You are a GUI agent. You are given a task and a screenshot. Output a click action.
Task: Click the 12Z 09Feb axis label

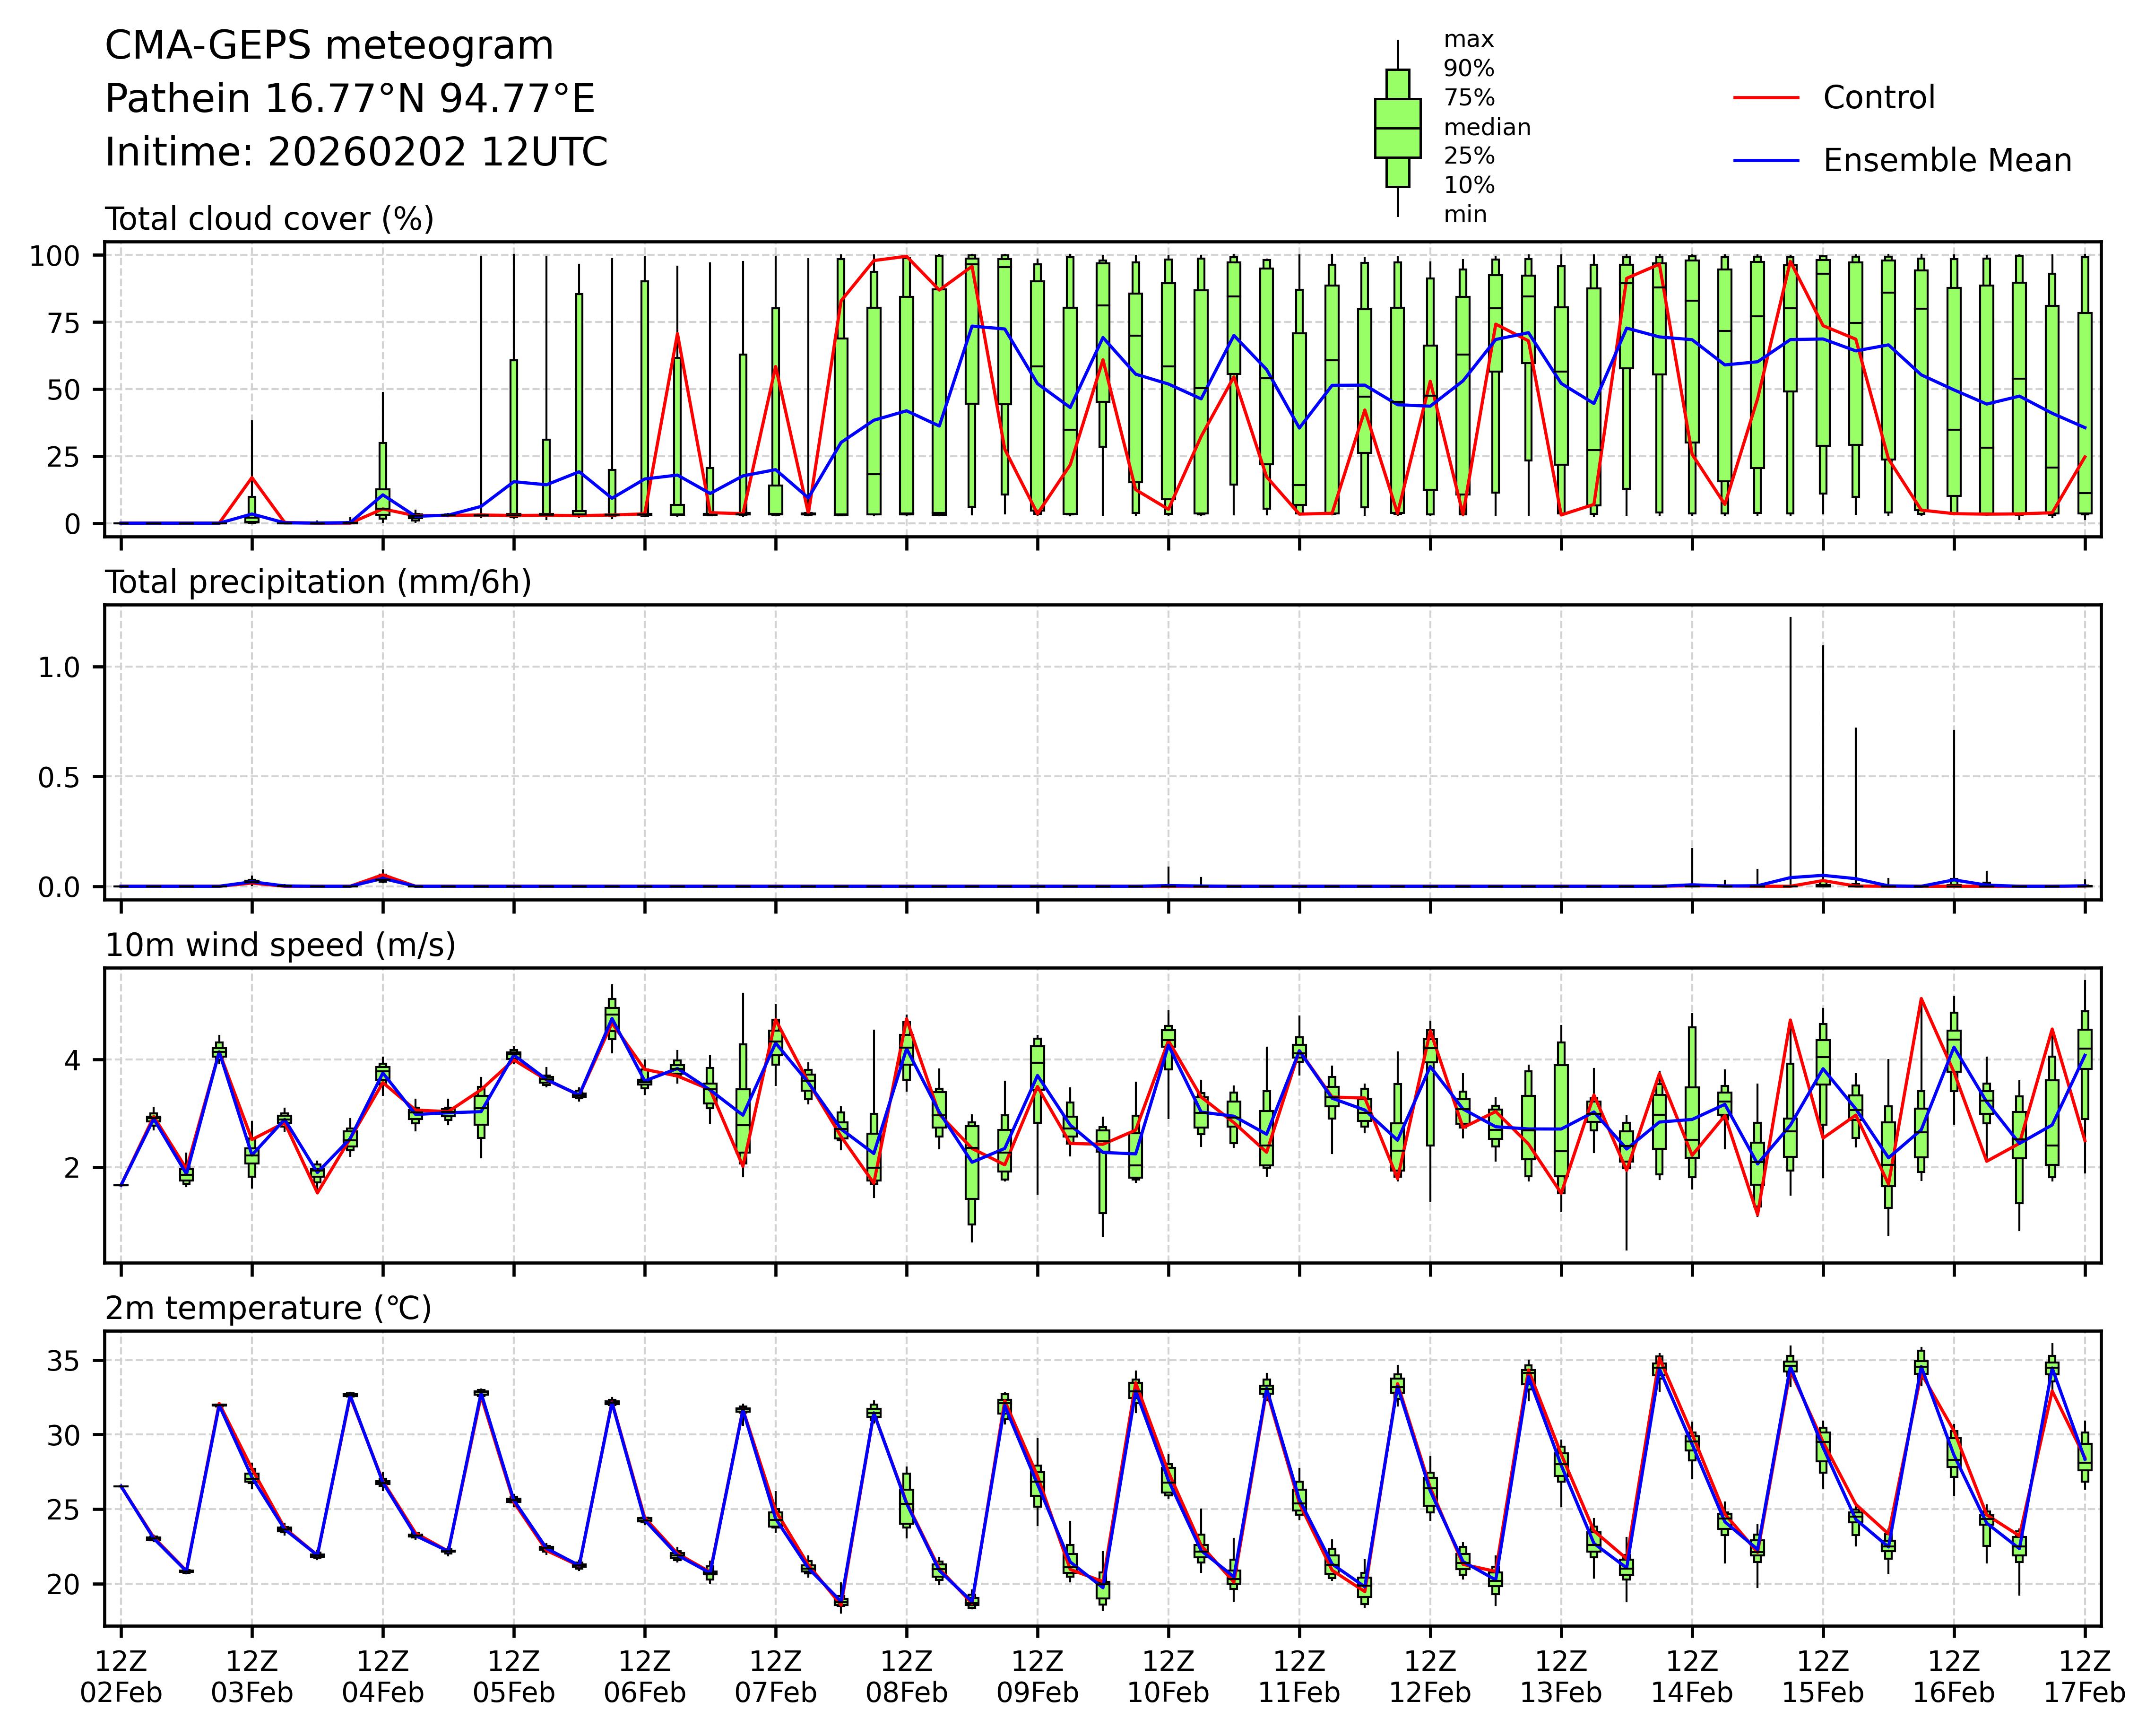(x=1037, y=1677)
